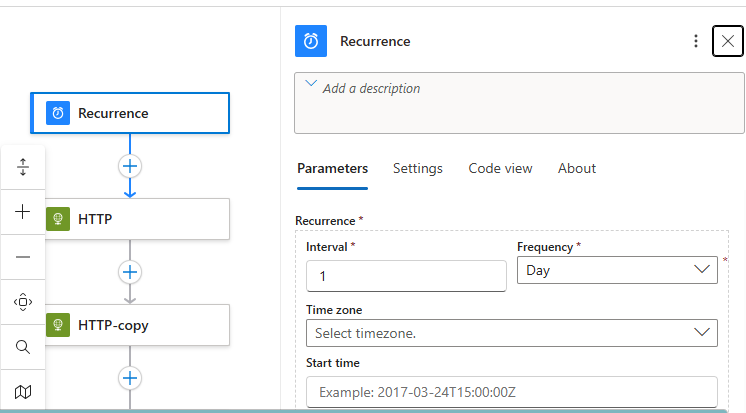
Task: Click the Start time input field
Action: 512,392
